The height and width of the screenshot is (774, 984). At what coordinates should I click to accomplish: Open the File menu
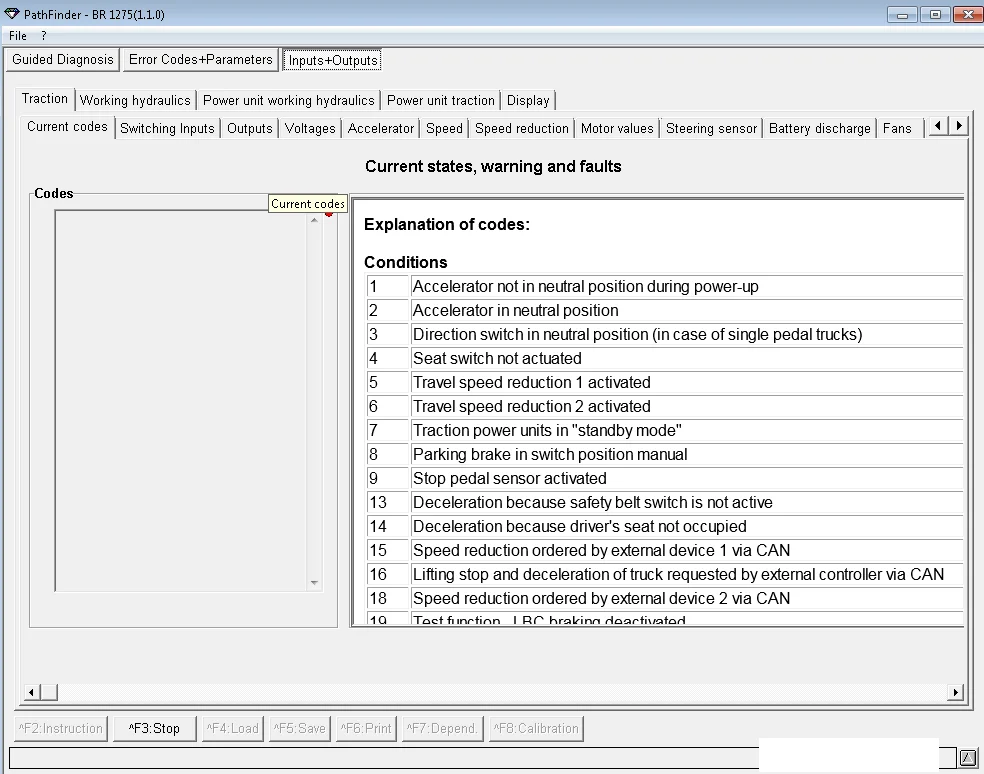click(x=17, y=35)
